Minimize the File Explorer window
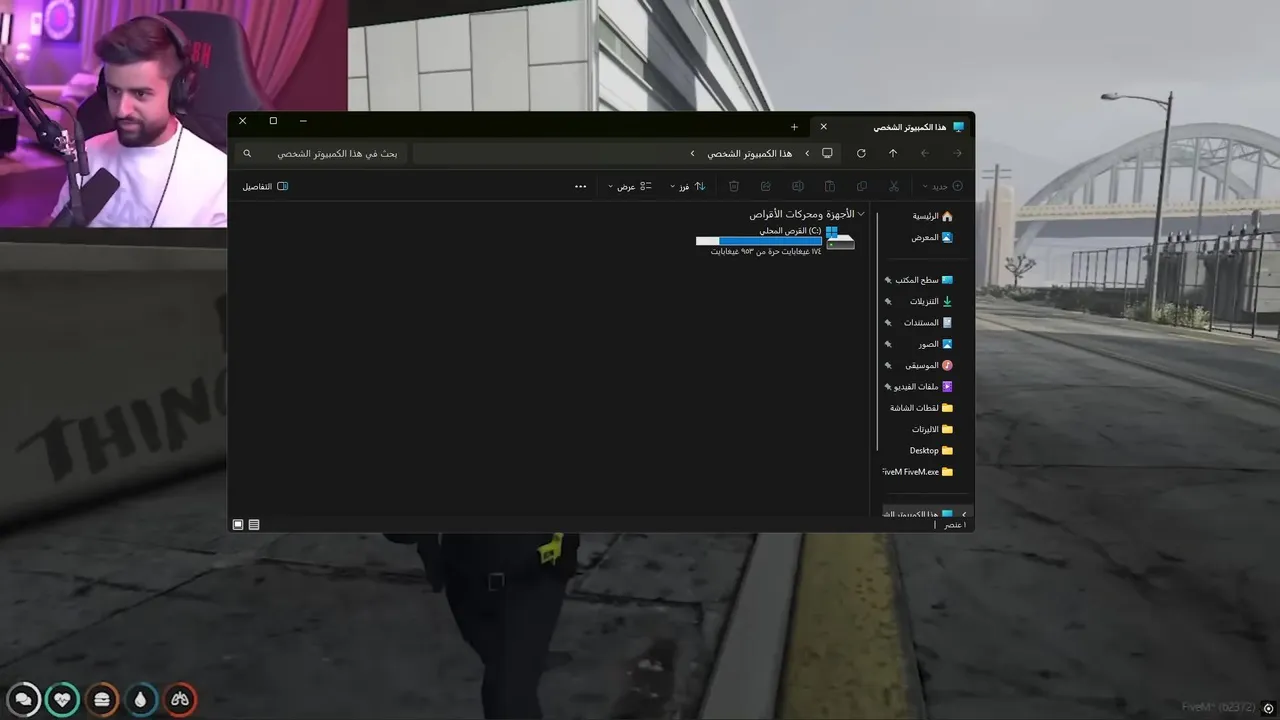 click(x=303, y=121)
